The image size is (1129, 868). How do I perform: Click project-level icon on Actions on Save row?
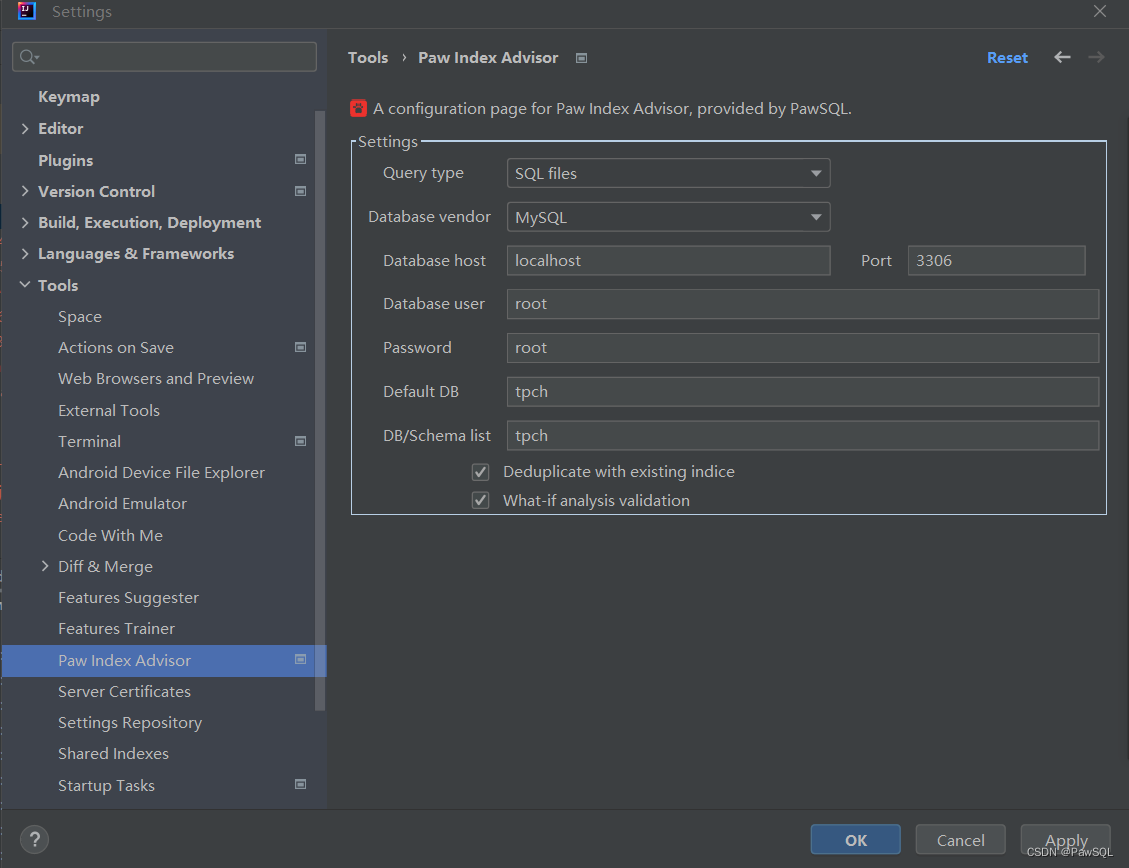pos(301,347)
